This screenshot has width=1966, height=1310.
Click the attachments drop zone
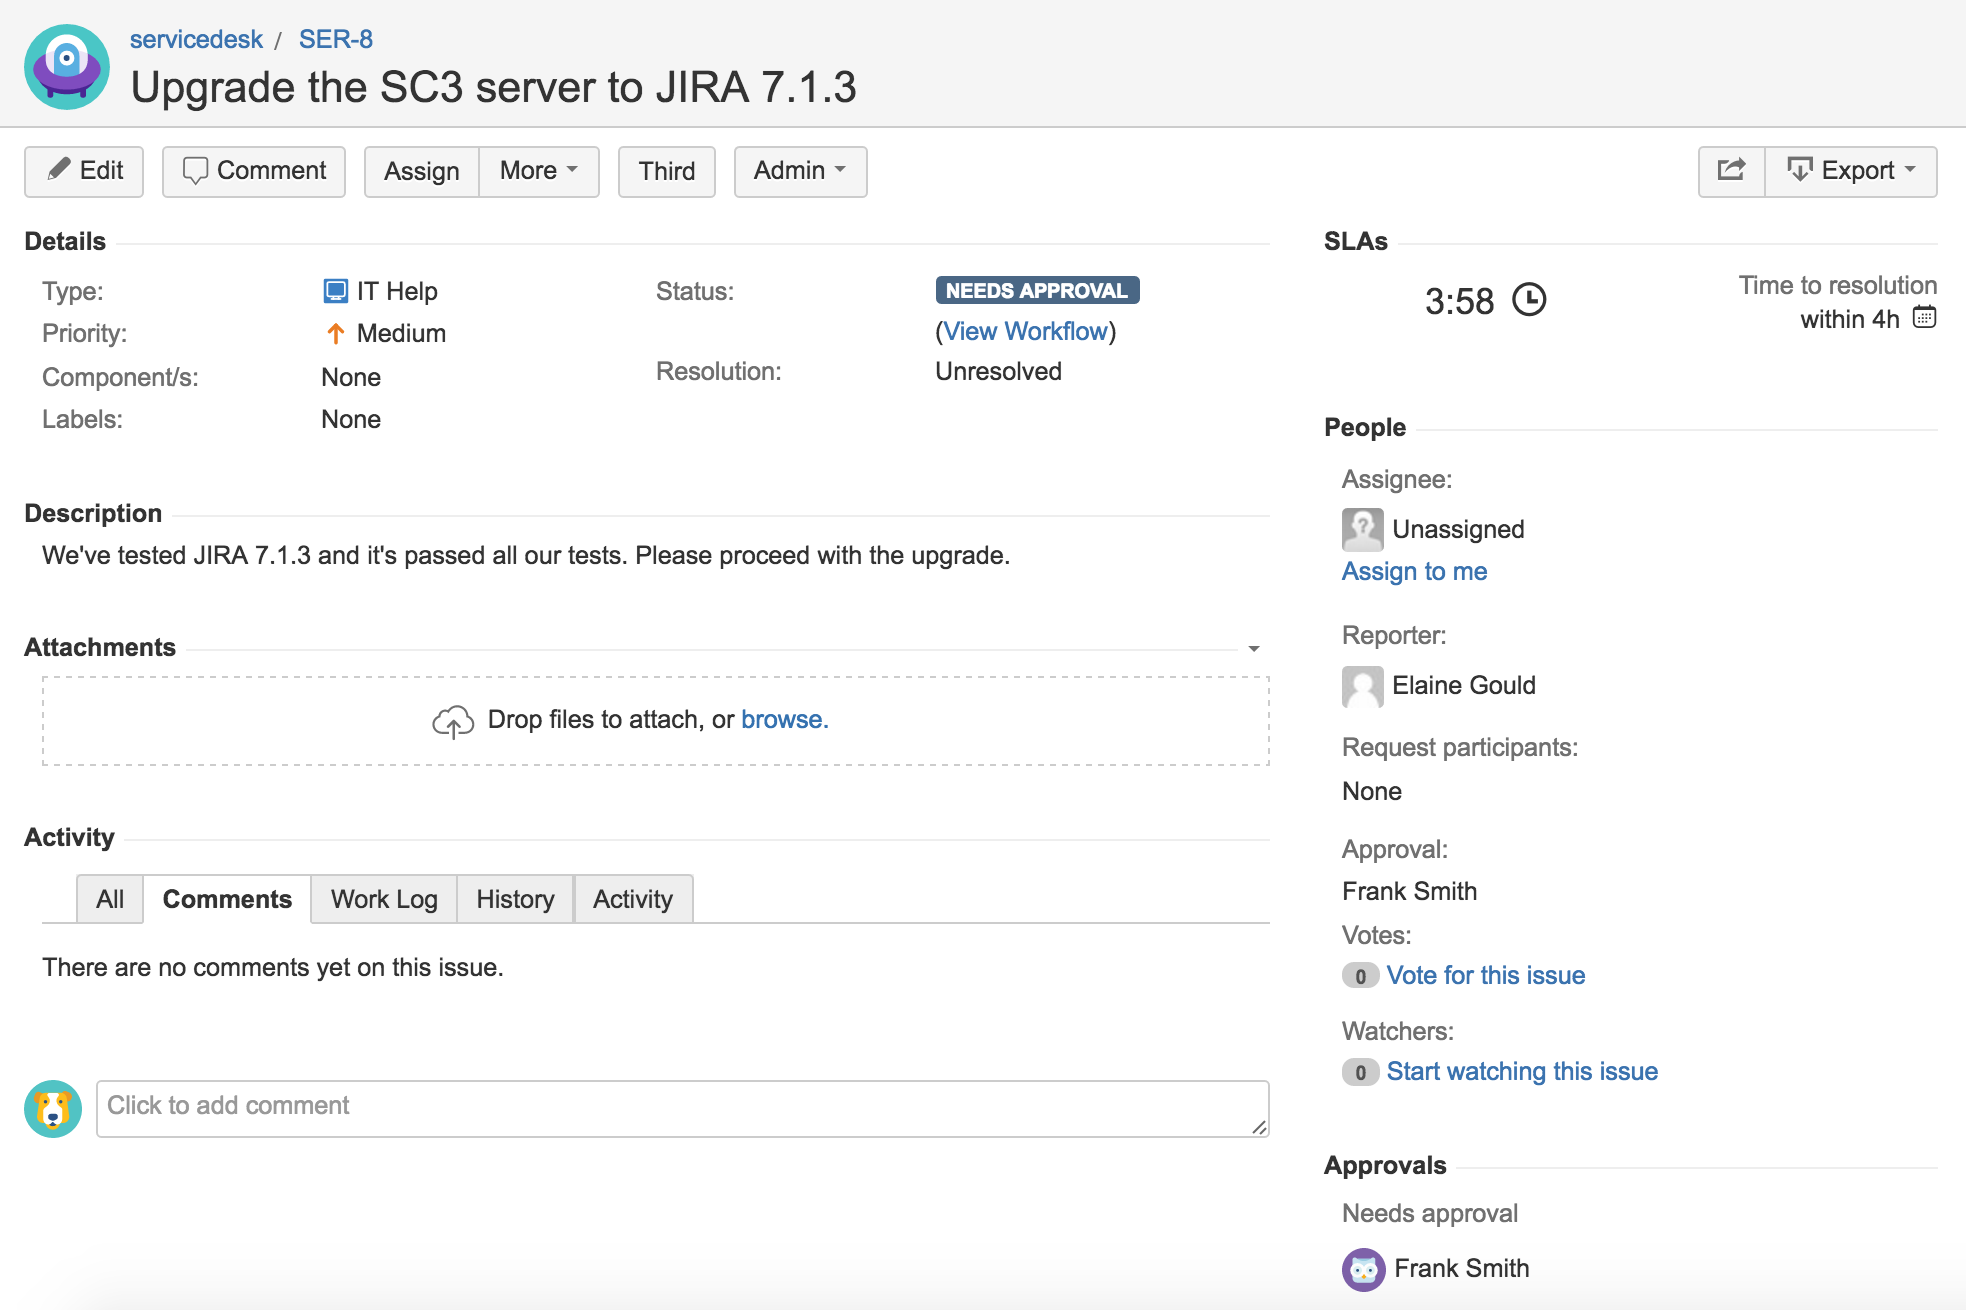[x=656, y=721]
